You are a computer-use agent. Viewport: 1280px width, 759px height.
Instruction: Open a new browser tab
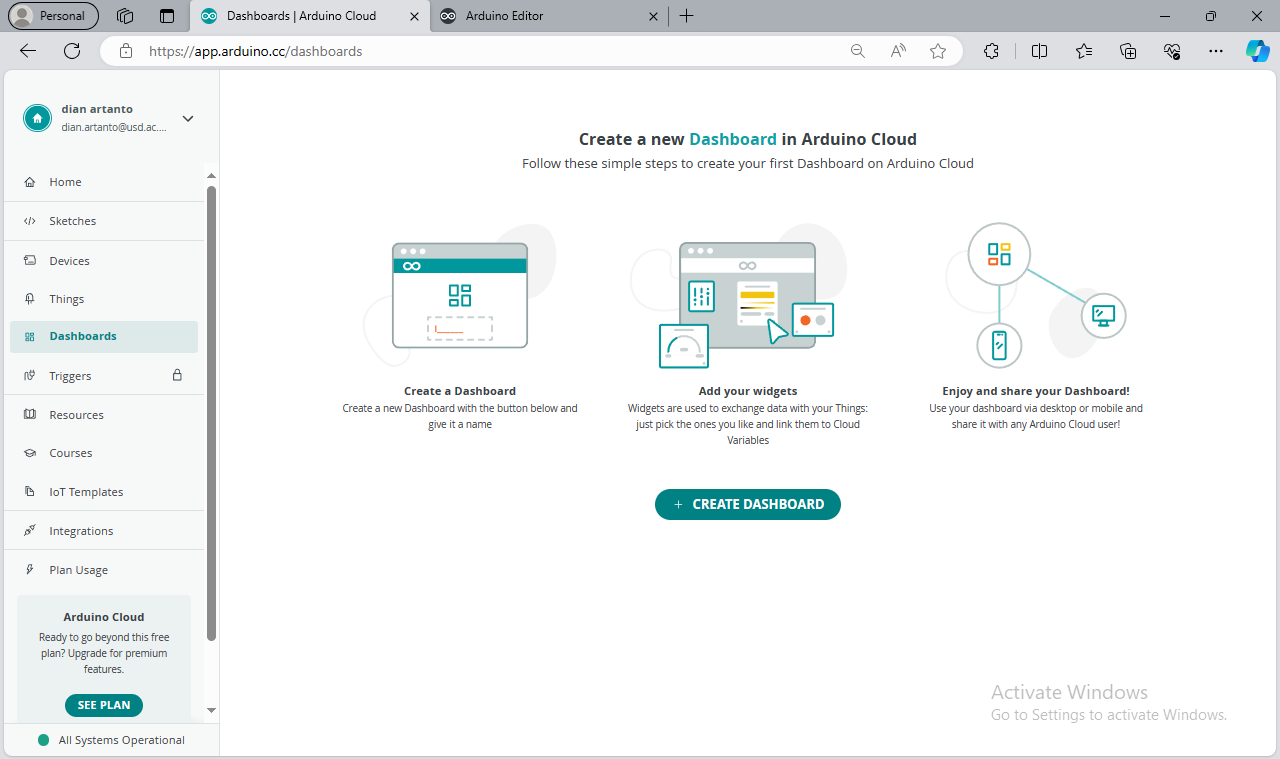686,16
